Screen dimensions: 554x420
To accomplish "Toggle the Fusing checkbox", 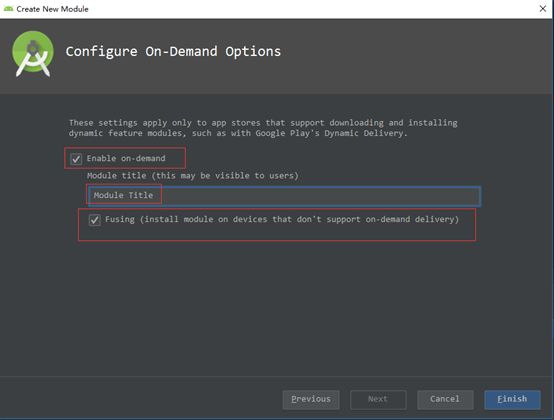I will pos(94,220).
